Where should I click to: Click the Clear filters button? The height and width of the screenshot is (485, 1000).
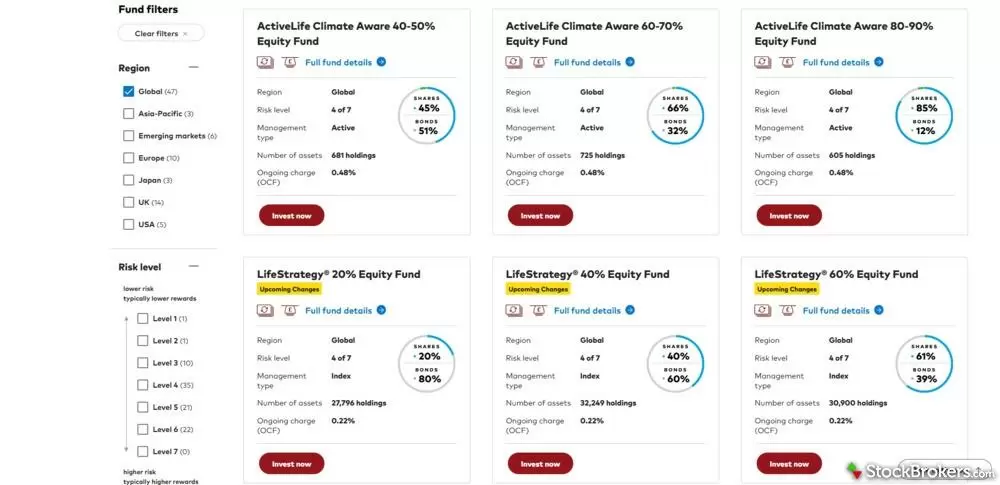(x=161, y=34)
